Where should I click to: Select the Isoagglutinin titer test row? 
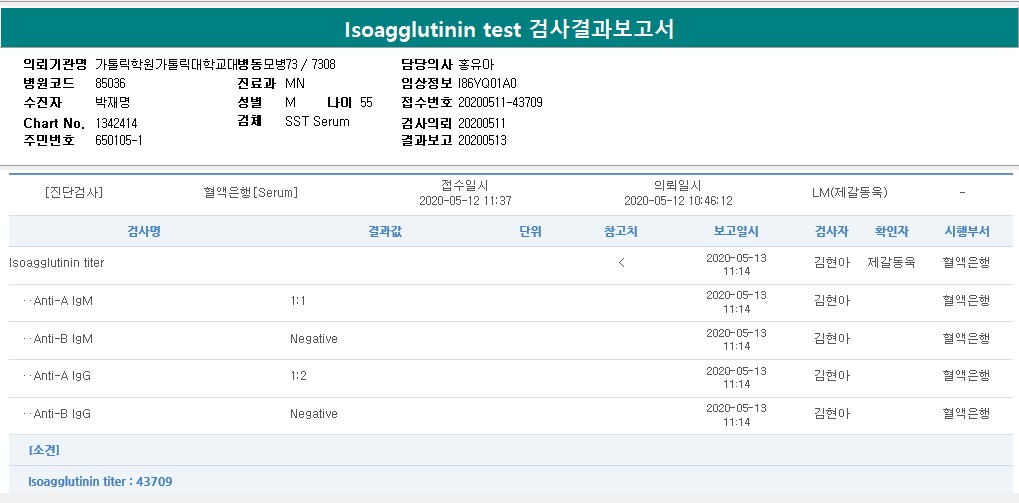56,263
